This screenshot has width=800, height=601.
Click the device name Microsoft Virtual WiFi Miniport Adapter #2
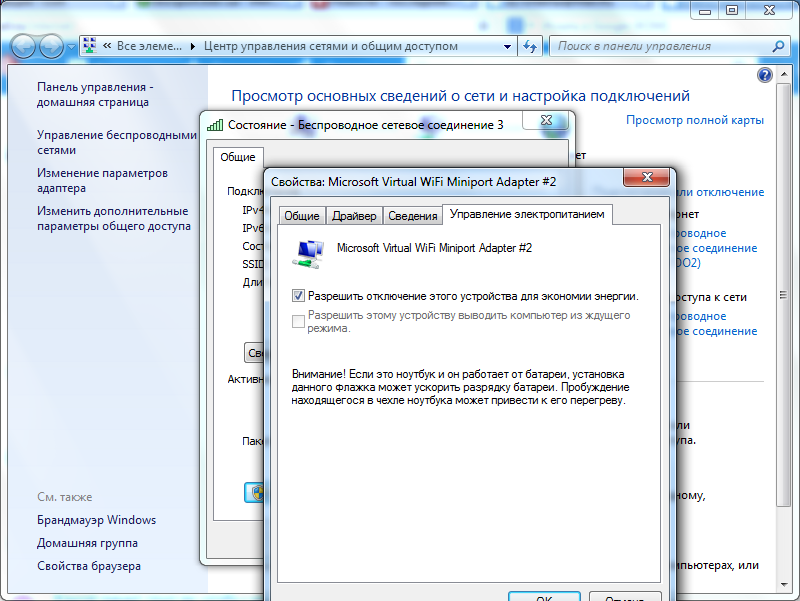tap(434, 248)
